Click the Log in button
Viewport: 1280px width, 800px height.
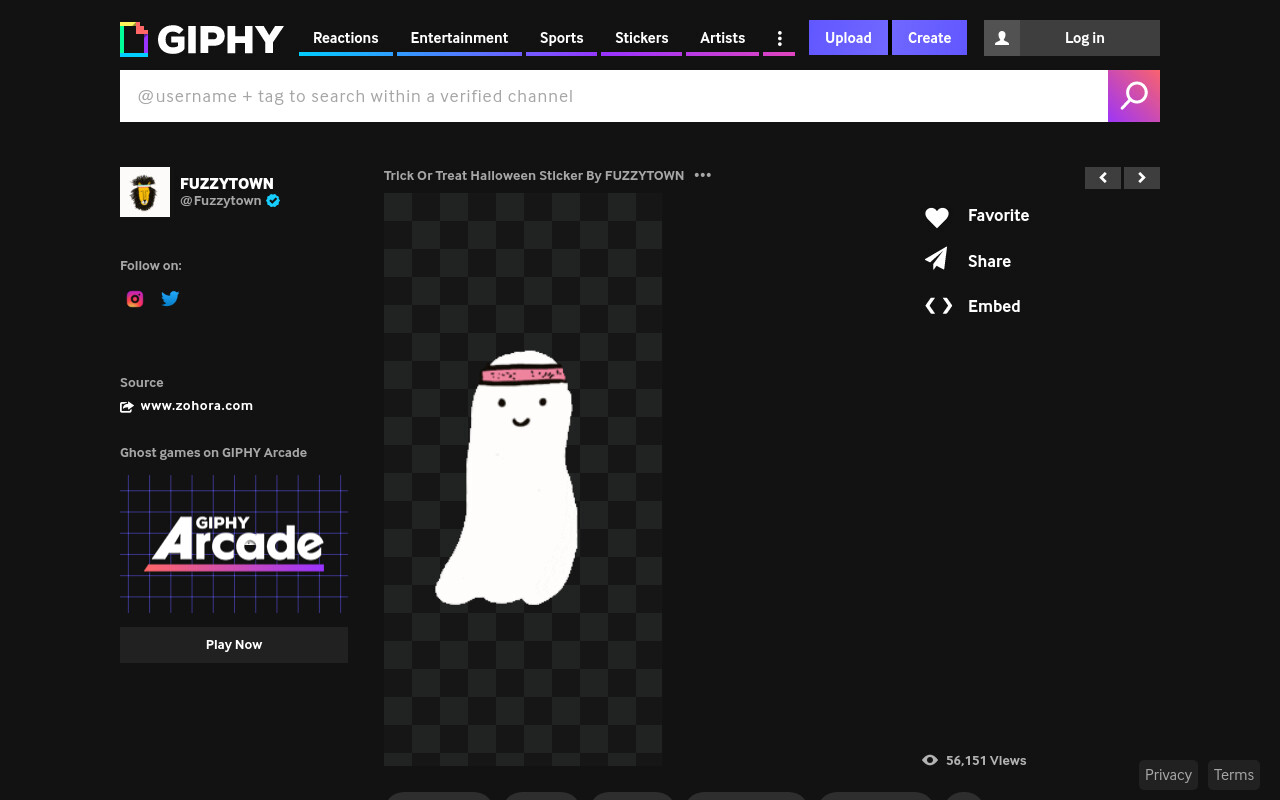point(1085,38)
